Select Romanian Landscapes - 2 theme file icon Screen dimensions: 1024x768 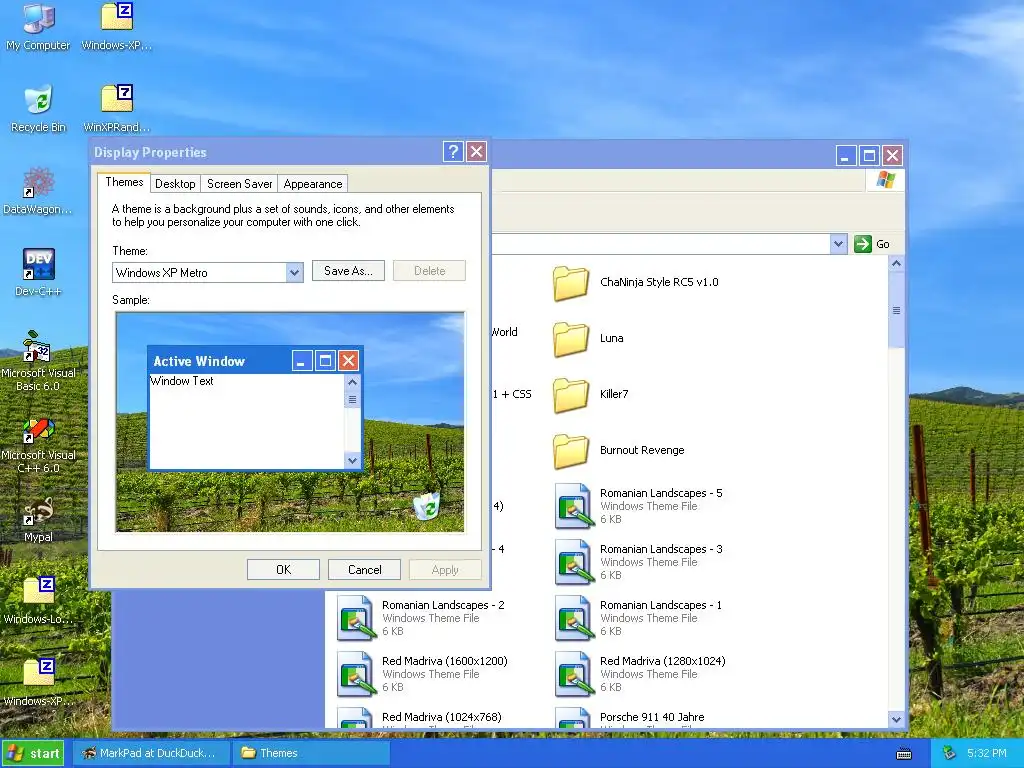(355, 618)
